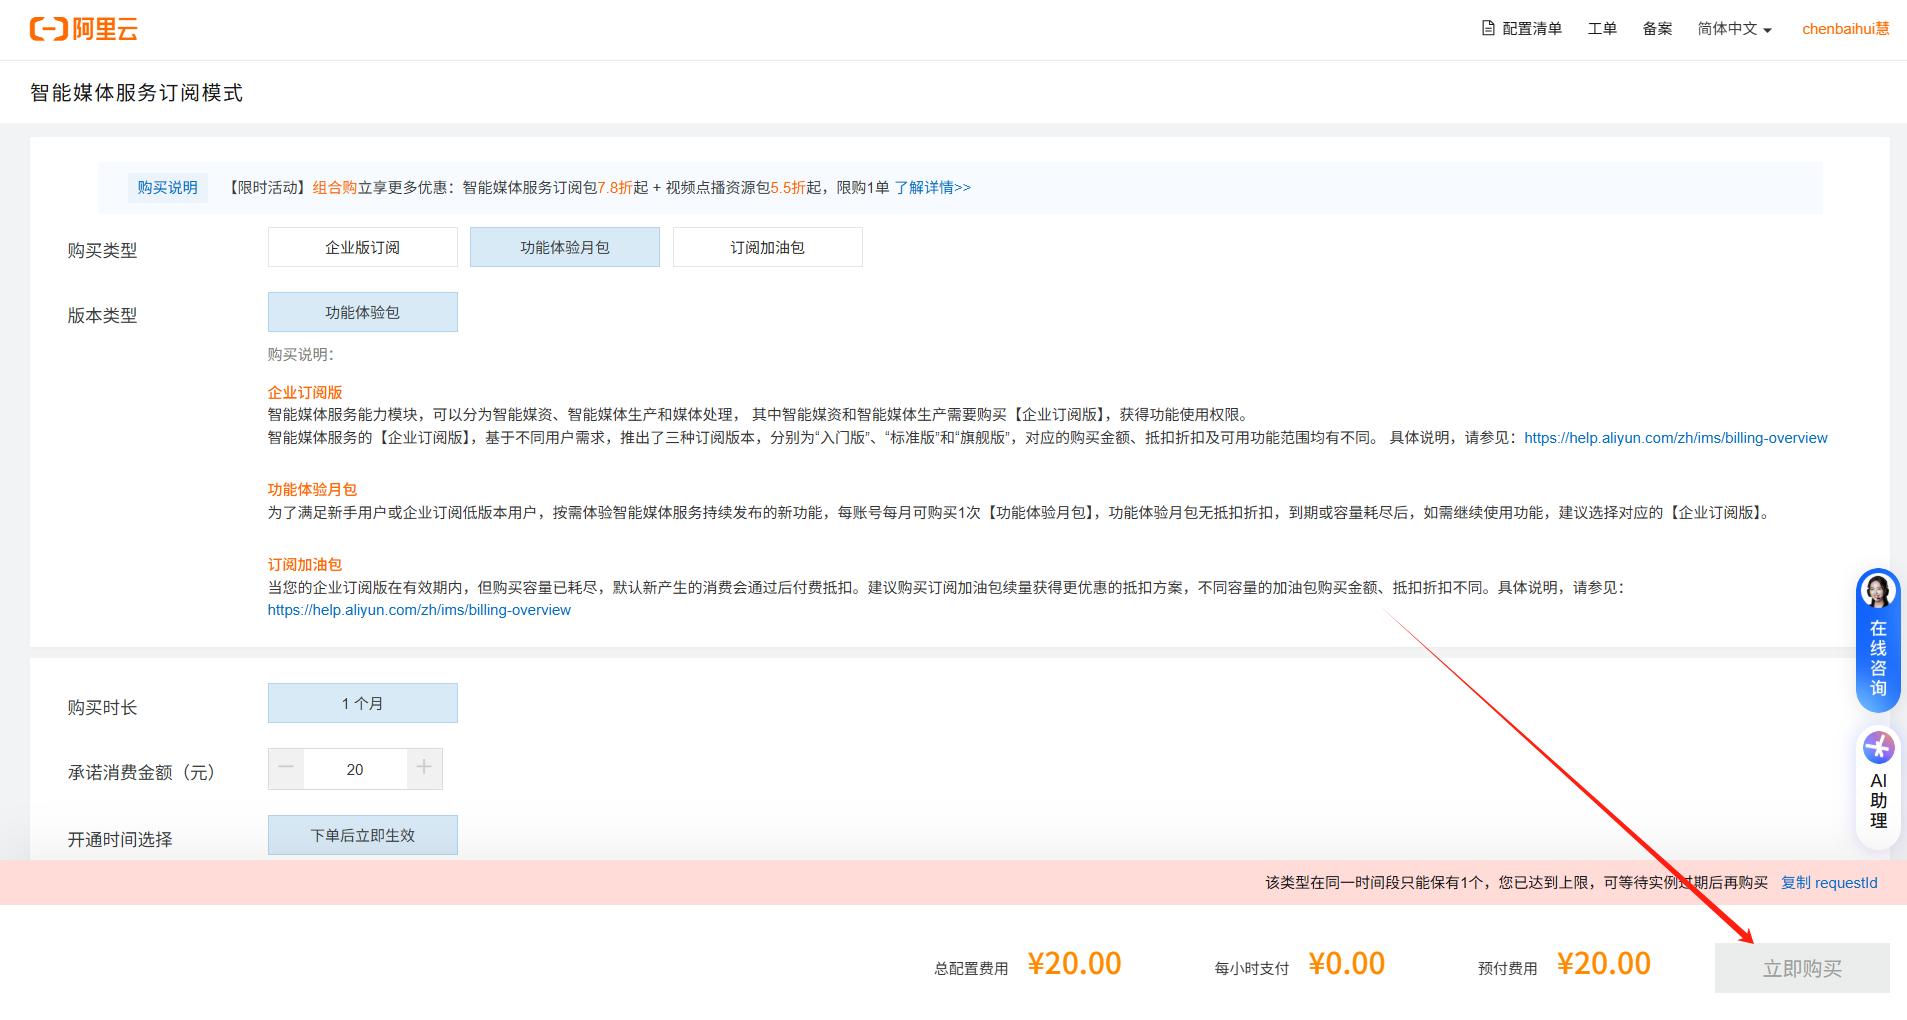Open the 配置清单 configuration list
1907x1020 pixels.
pos(1521,29)
